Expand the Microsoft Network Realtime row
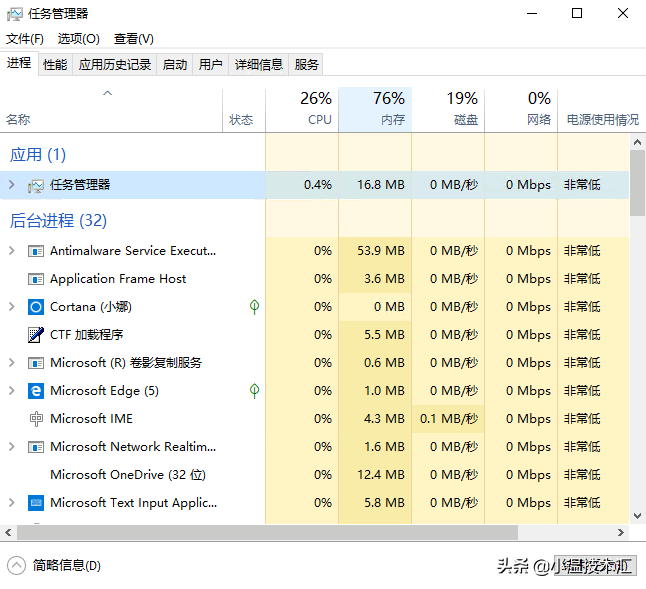 point(12,446)
